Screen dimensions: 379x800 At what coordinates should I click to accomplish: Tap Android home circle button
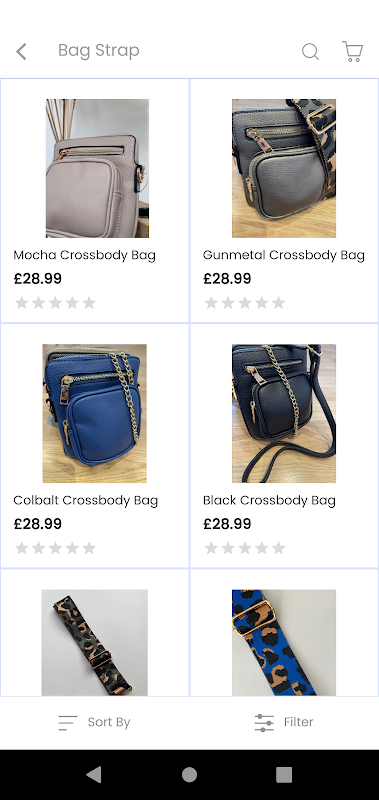coord(189,774)
